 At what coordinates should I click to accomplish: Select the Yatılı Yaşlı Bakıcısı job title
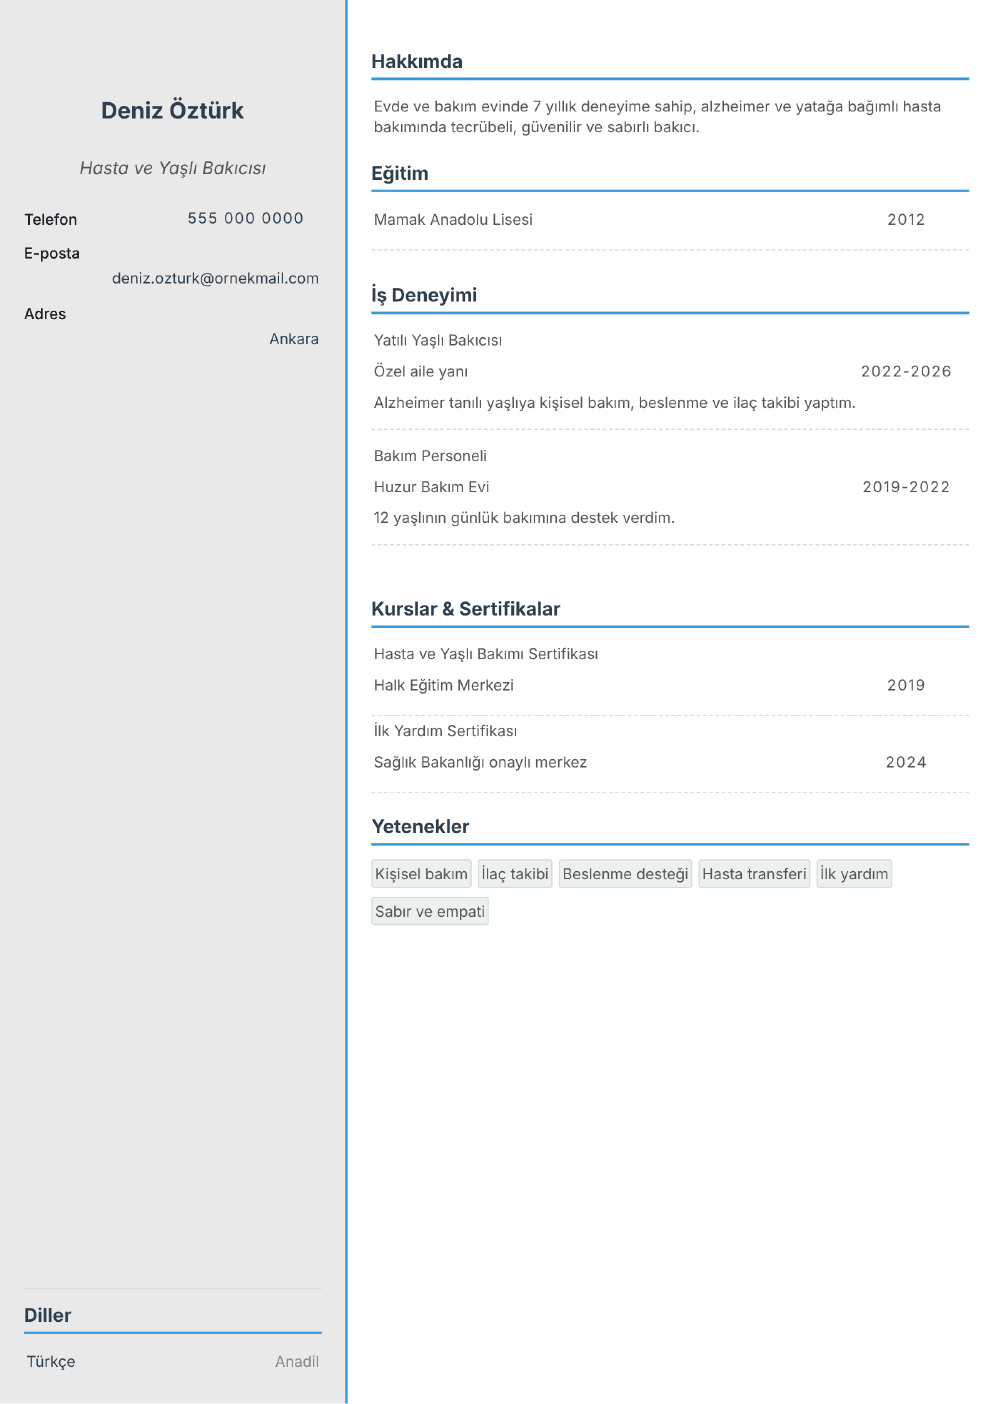coord(438,340)
